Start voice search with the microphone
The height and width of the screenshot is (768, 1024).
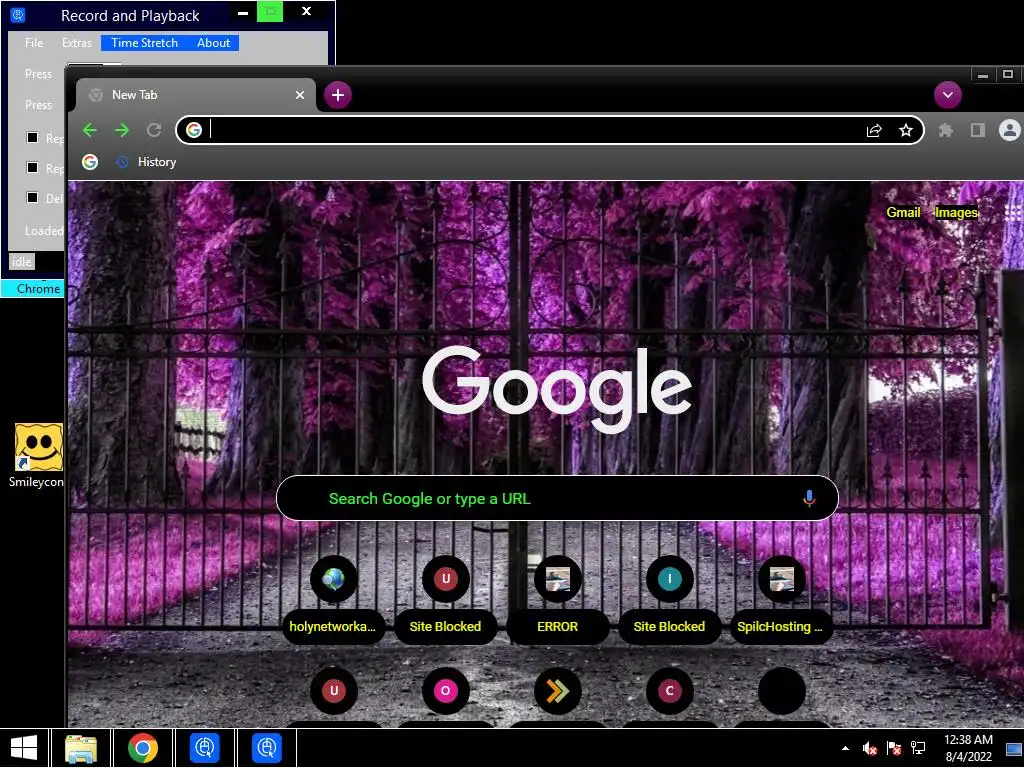[809, 498]
